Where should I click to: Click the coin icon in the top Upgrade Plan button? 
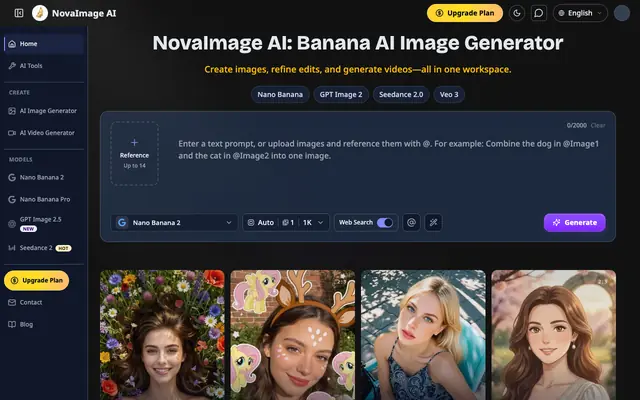439,13
